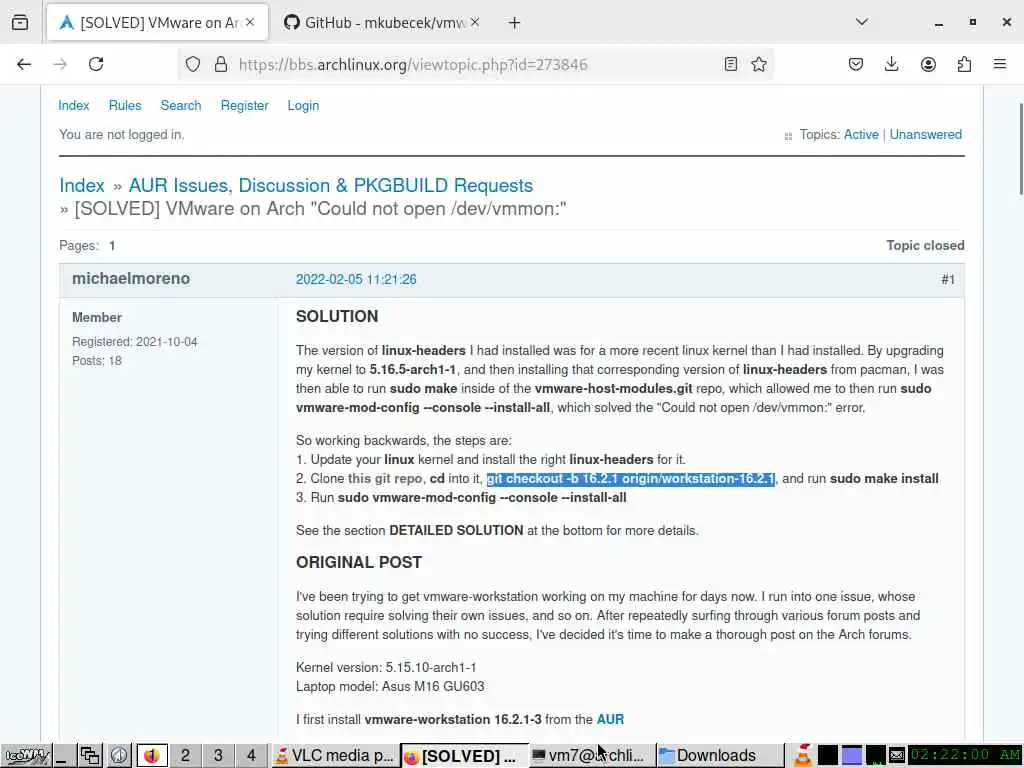Switch to the GitHub - mkubecek/vmw tab
The width and height of the screenshot is (1024, 768).
click(x=382, y=23)
